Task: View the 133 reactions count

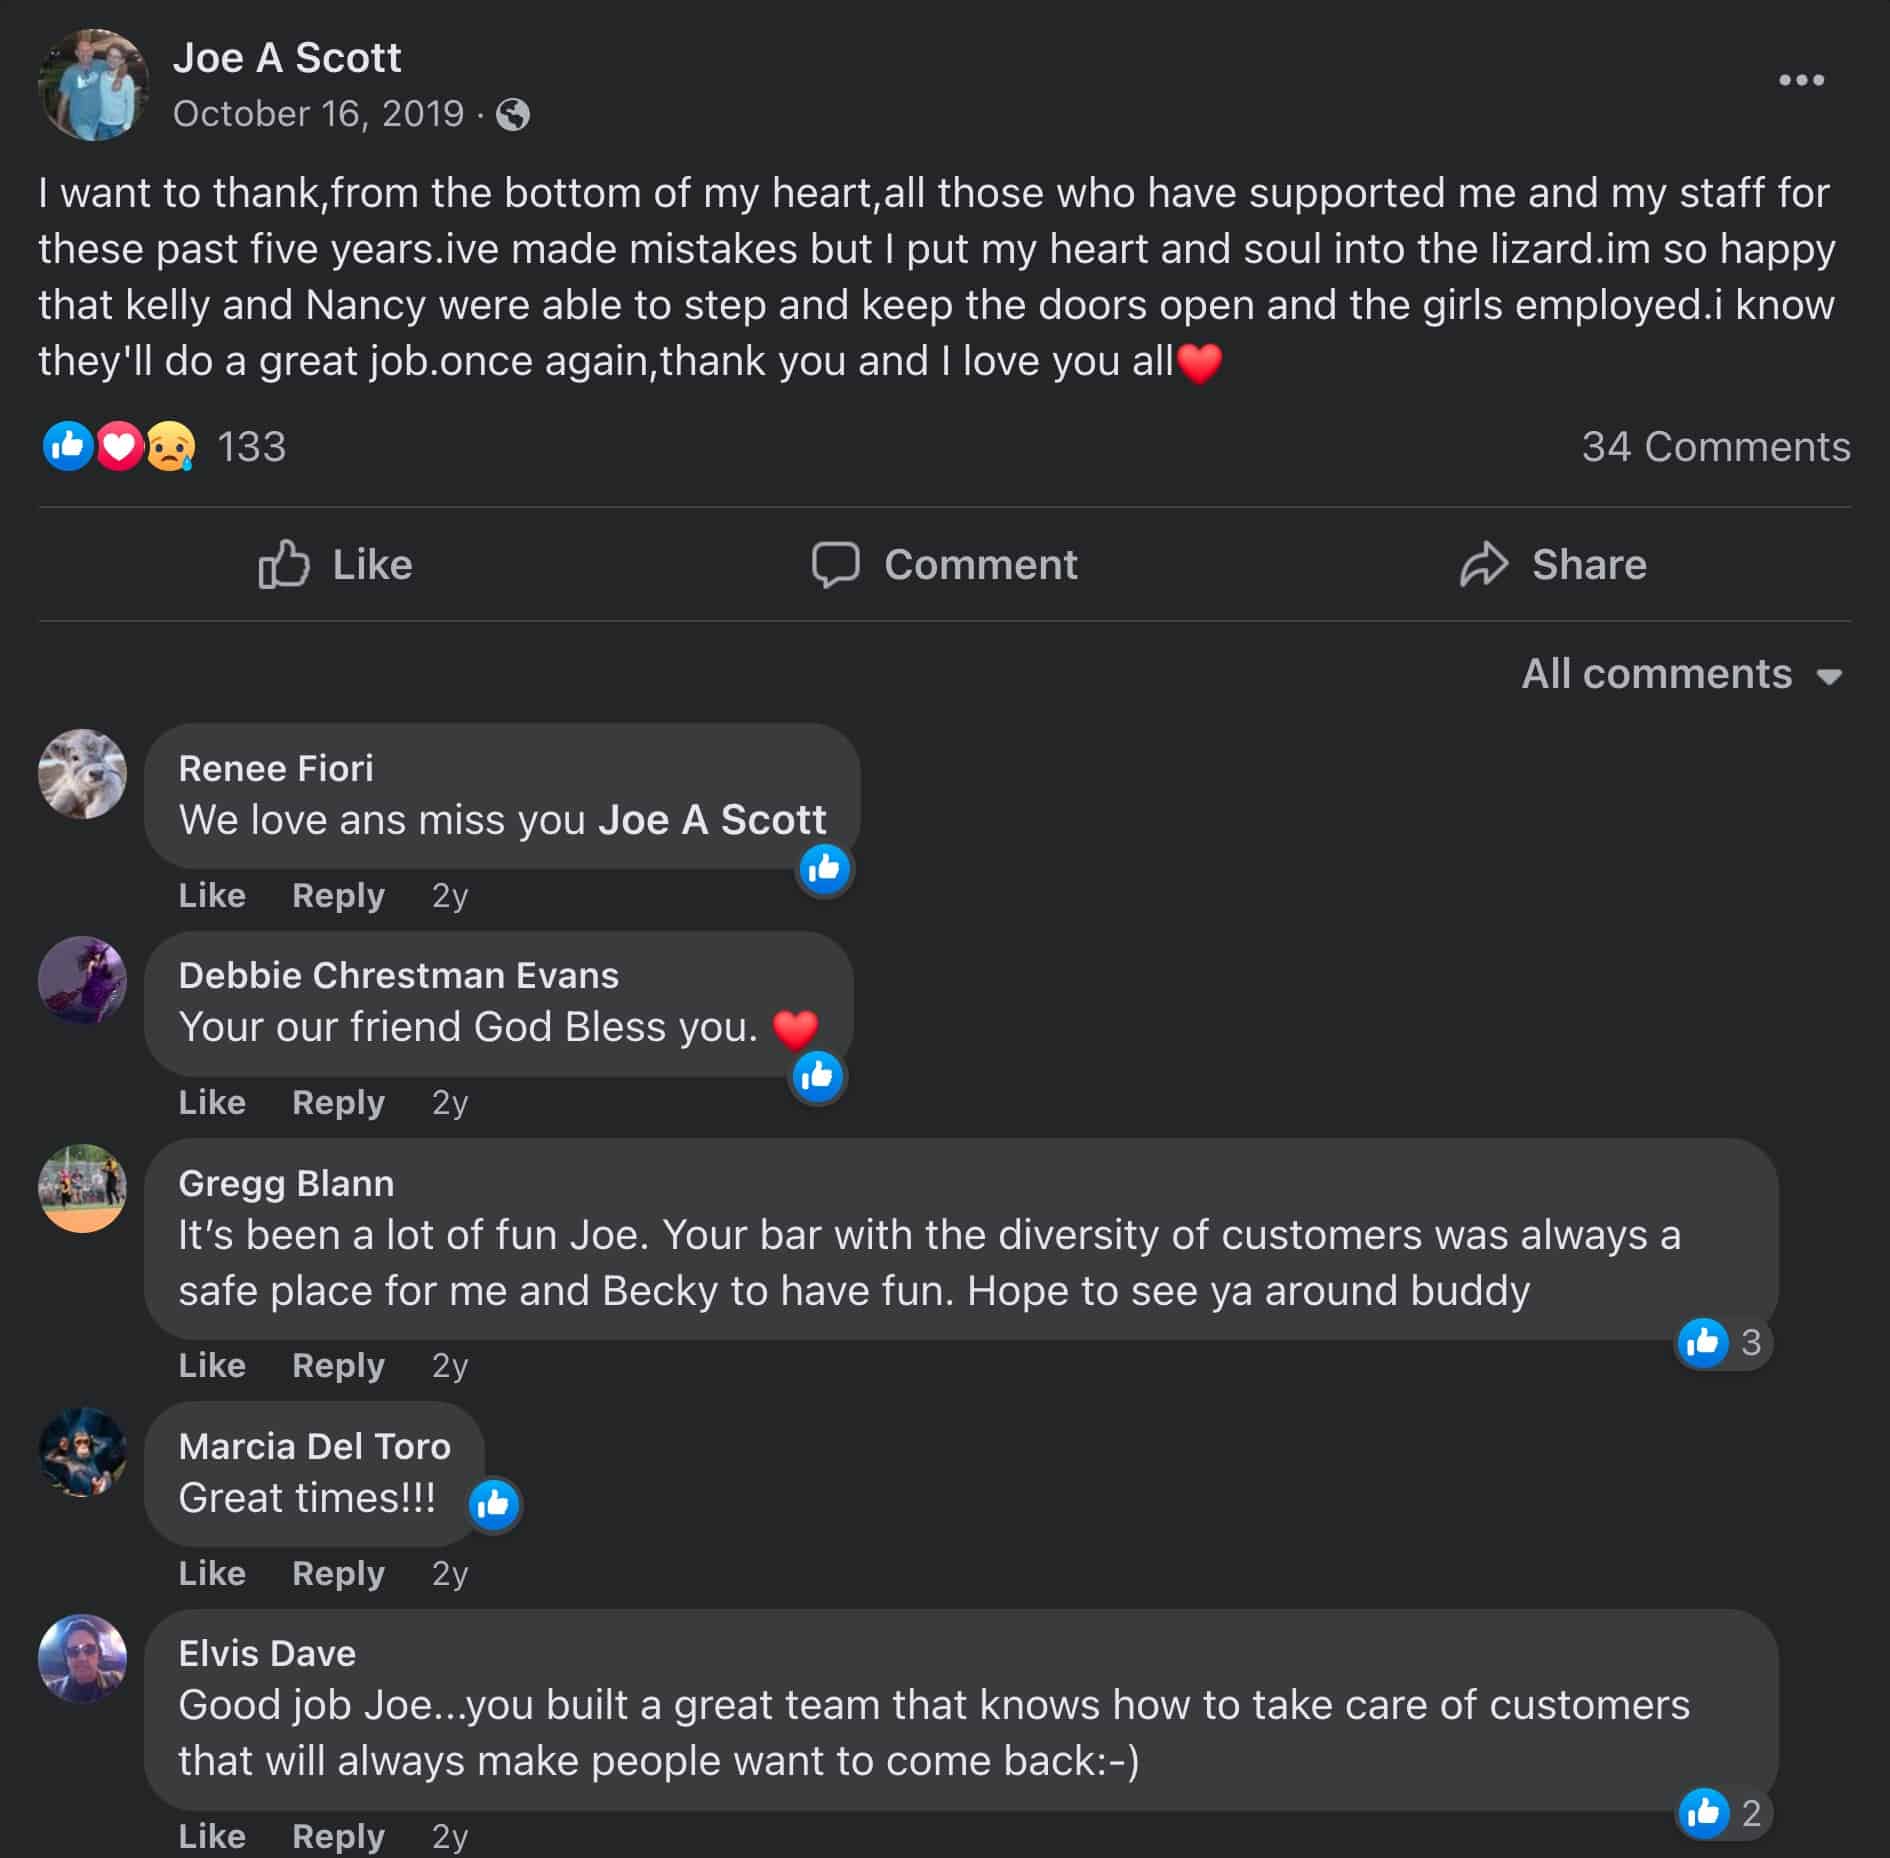Action: click(x=252, y=447)
